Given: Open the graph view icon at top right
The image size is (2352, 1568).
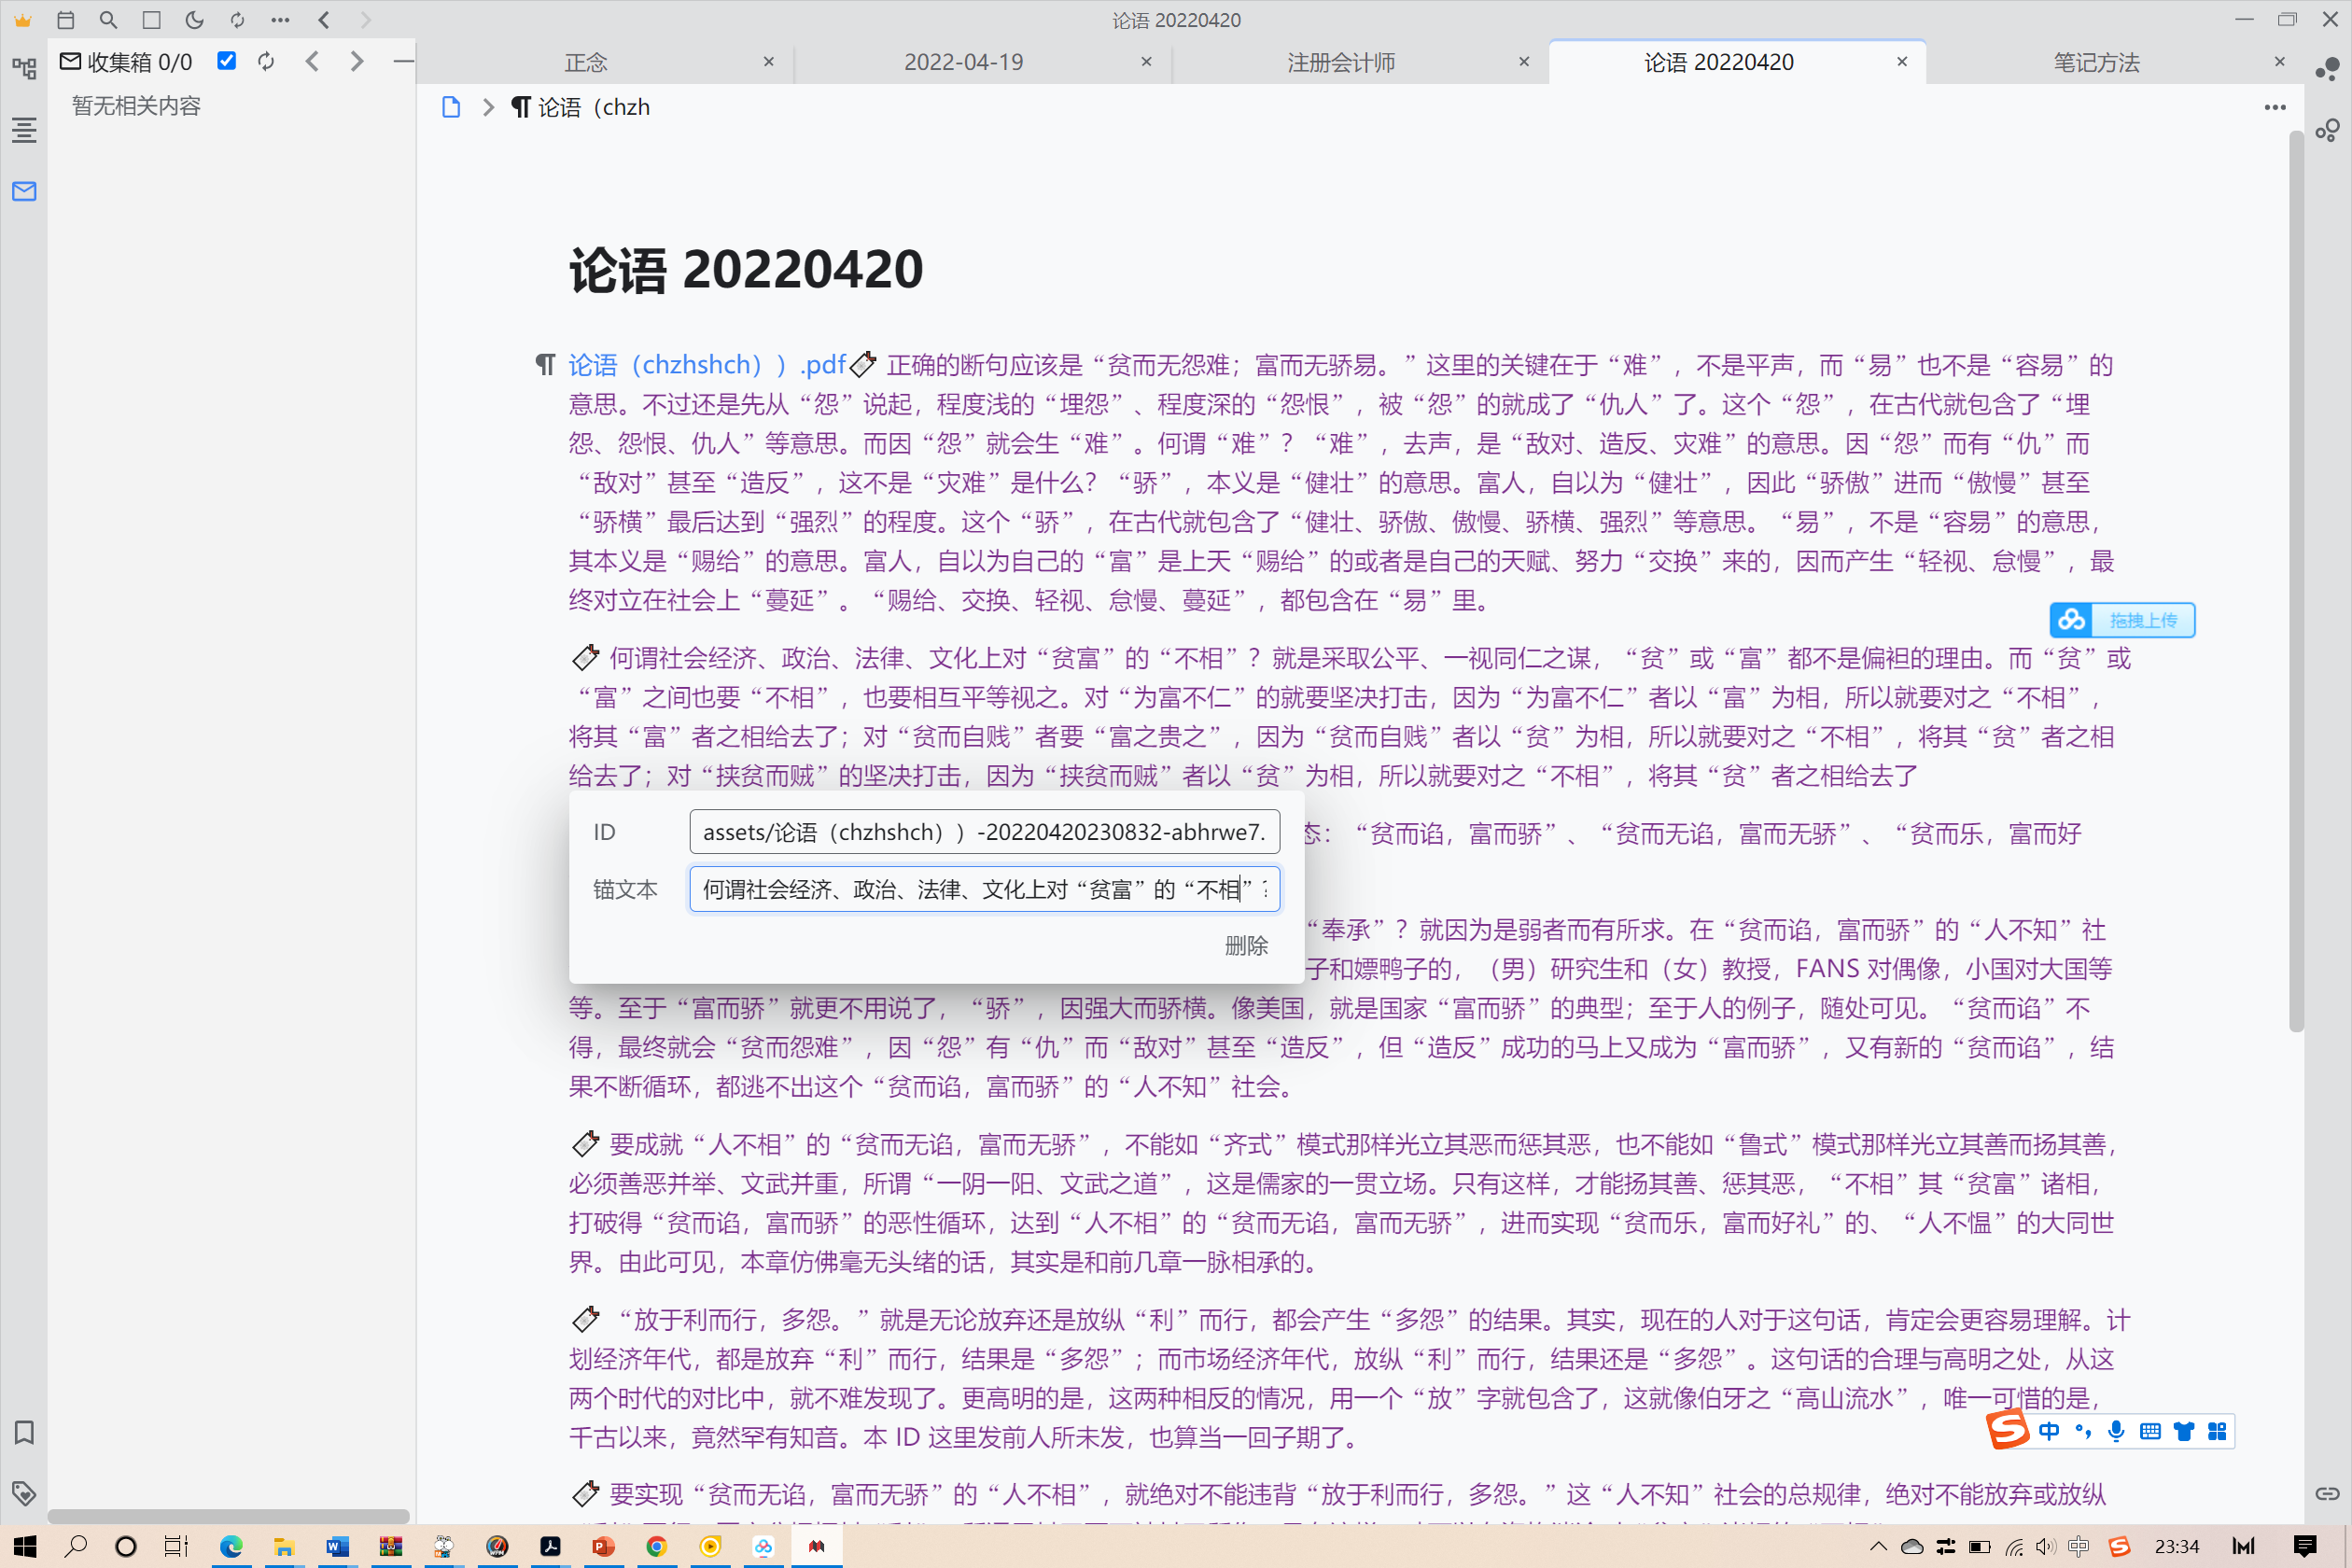Looking at the screenshot, I should click(2327, 68).
